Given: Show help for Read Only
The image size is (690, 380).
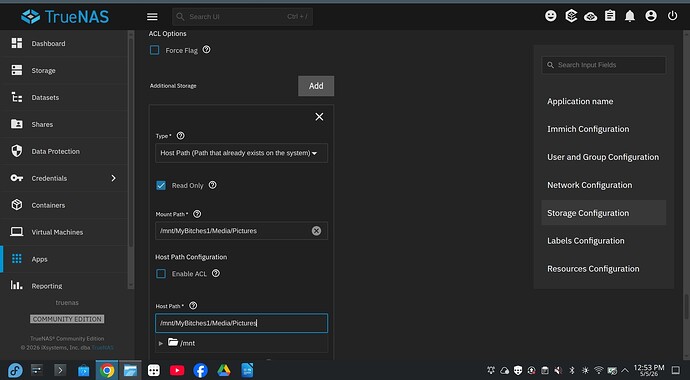Looking at the screenshot, I should click(213, 185).
